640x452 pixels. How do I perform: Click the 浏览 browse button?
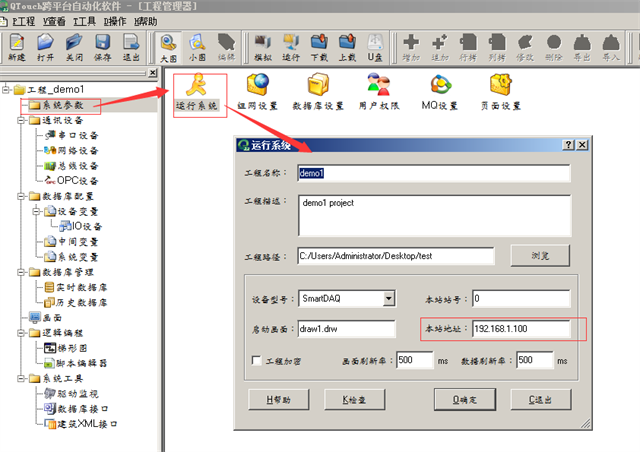(x=537, y=255)
